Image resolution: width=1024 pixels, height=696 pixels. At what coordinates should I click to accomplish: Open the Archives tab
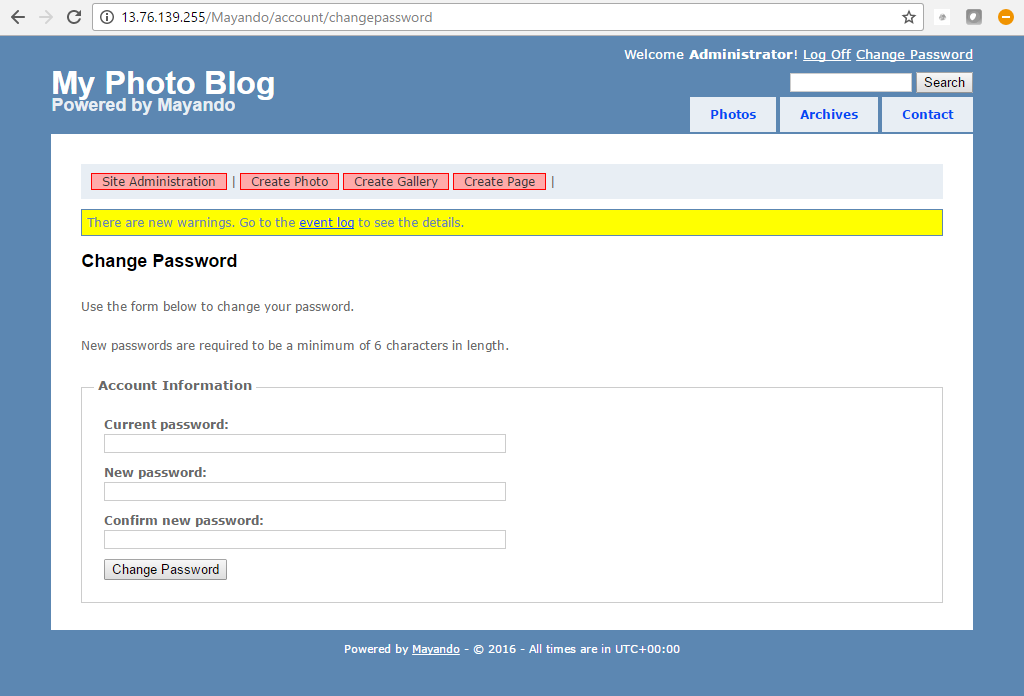(829, 115)
